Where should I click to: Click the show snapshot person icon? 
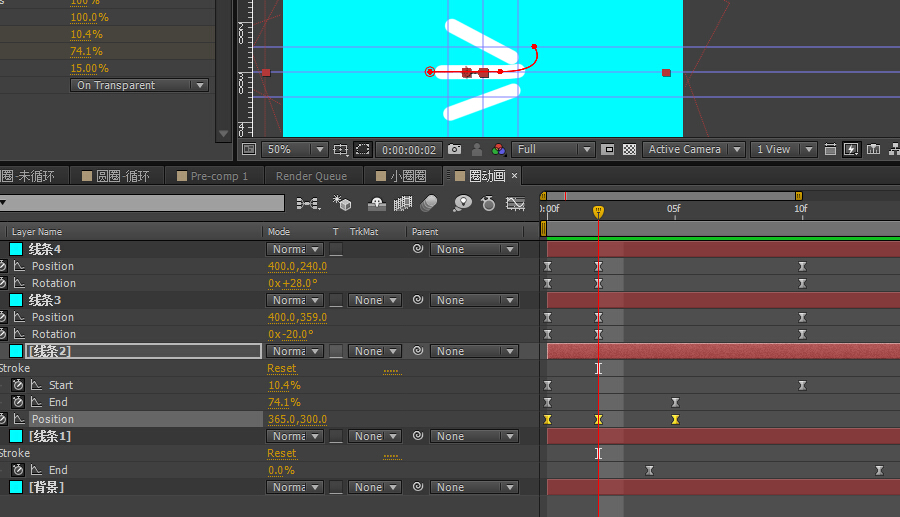pos(476,150)
